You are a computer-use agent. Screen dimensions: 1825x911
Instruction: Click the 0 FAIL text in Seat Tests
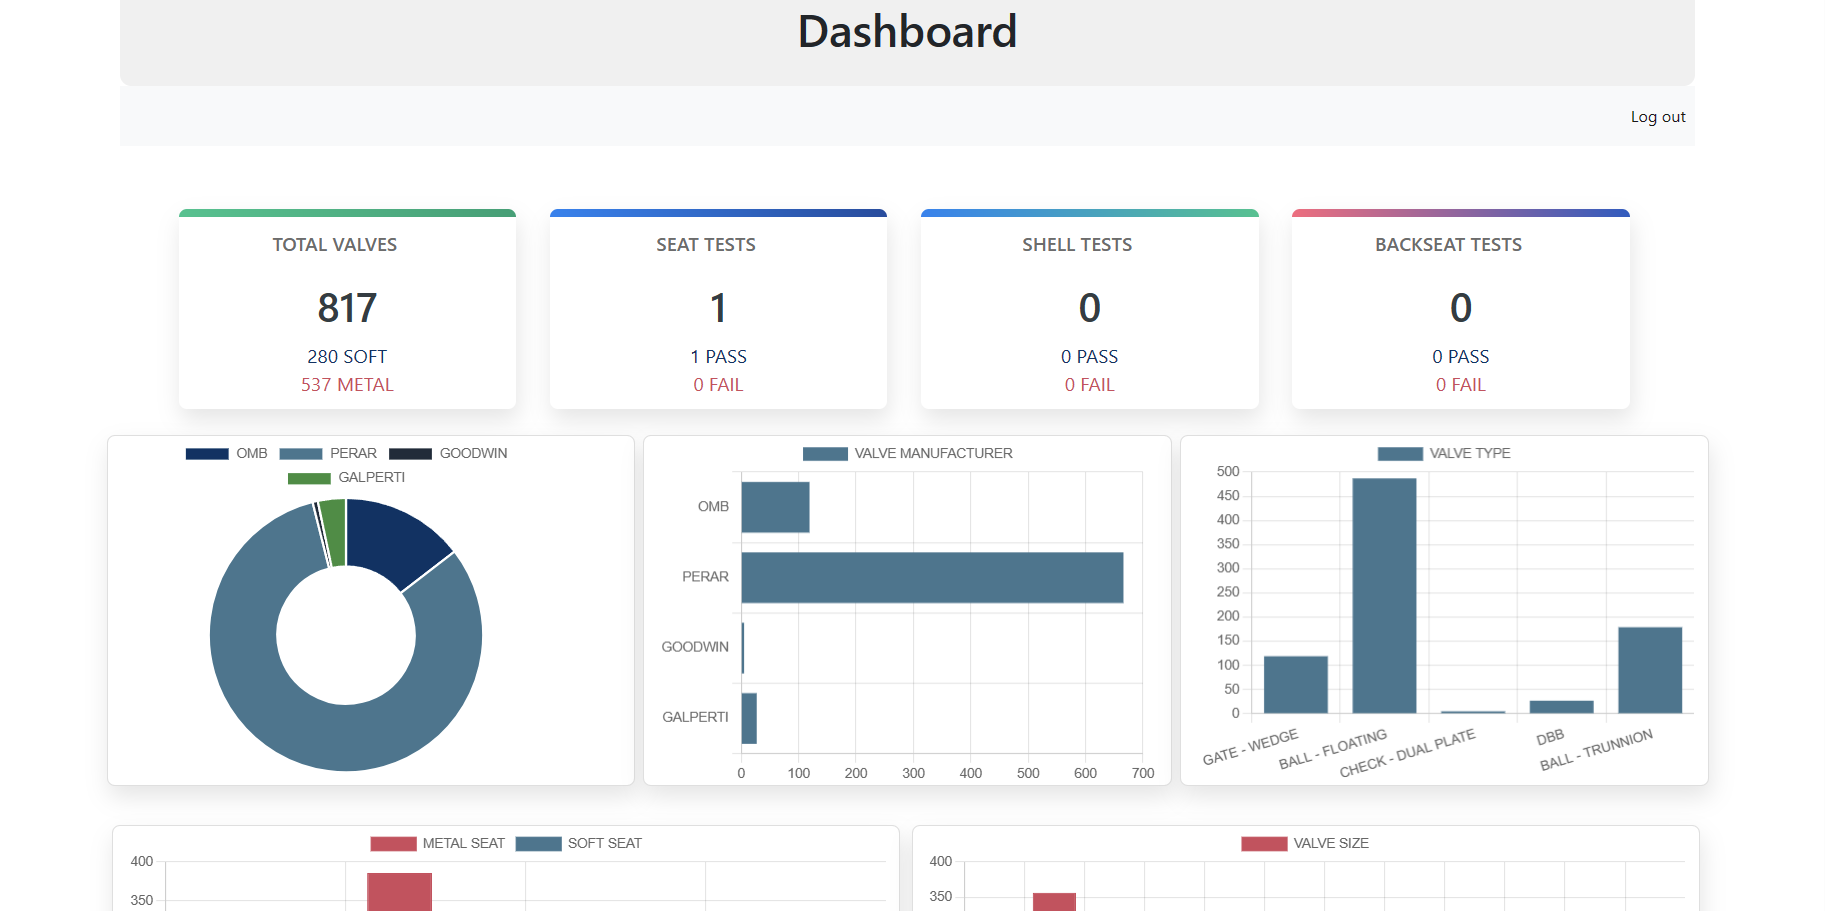tap(718, 385)
